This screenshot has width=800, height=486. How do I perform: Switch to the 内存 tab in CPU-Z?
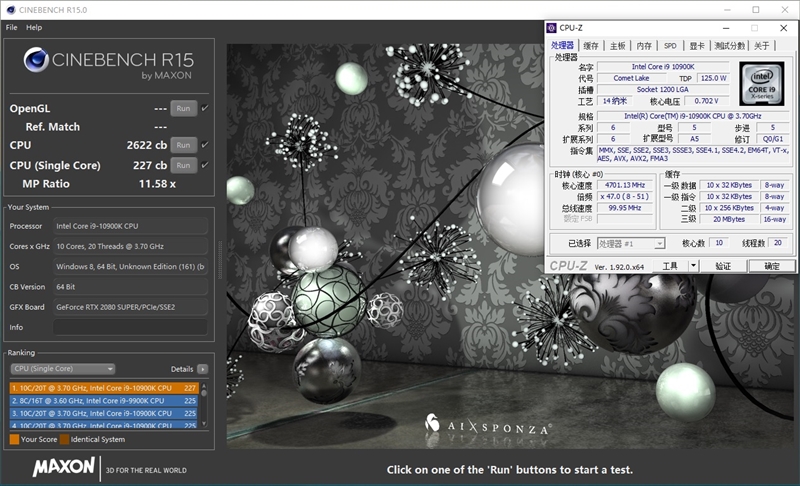point(644,46)
